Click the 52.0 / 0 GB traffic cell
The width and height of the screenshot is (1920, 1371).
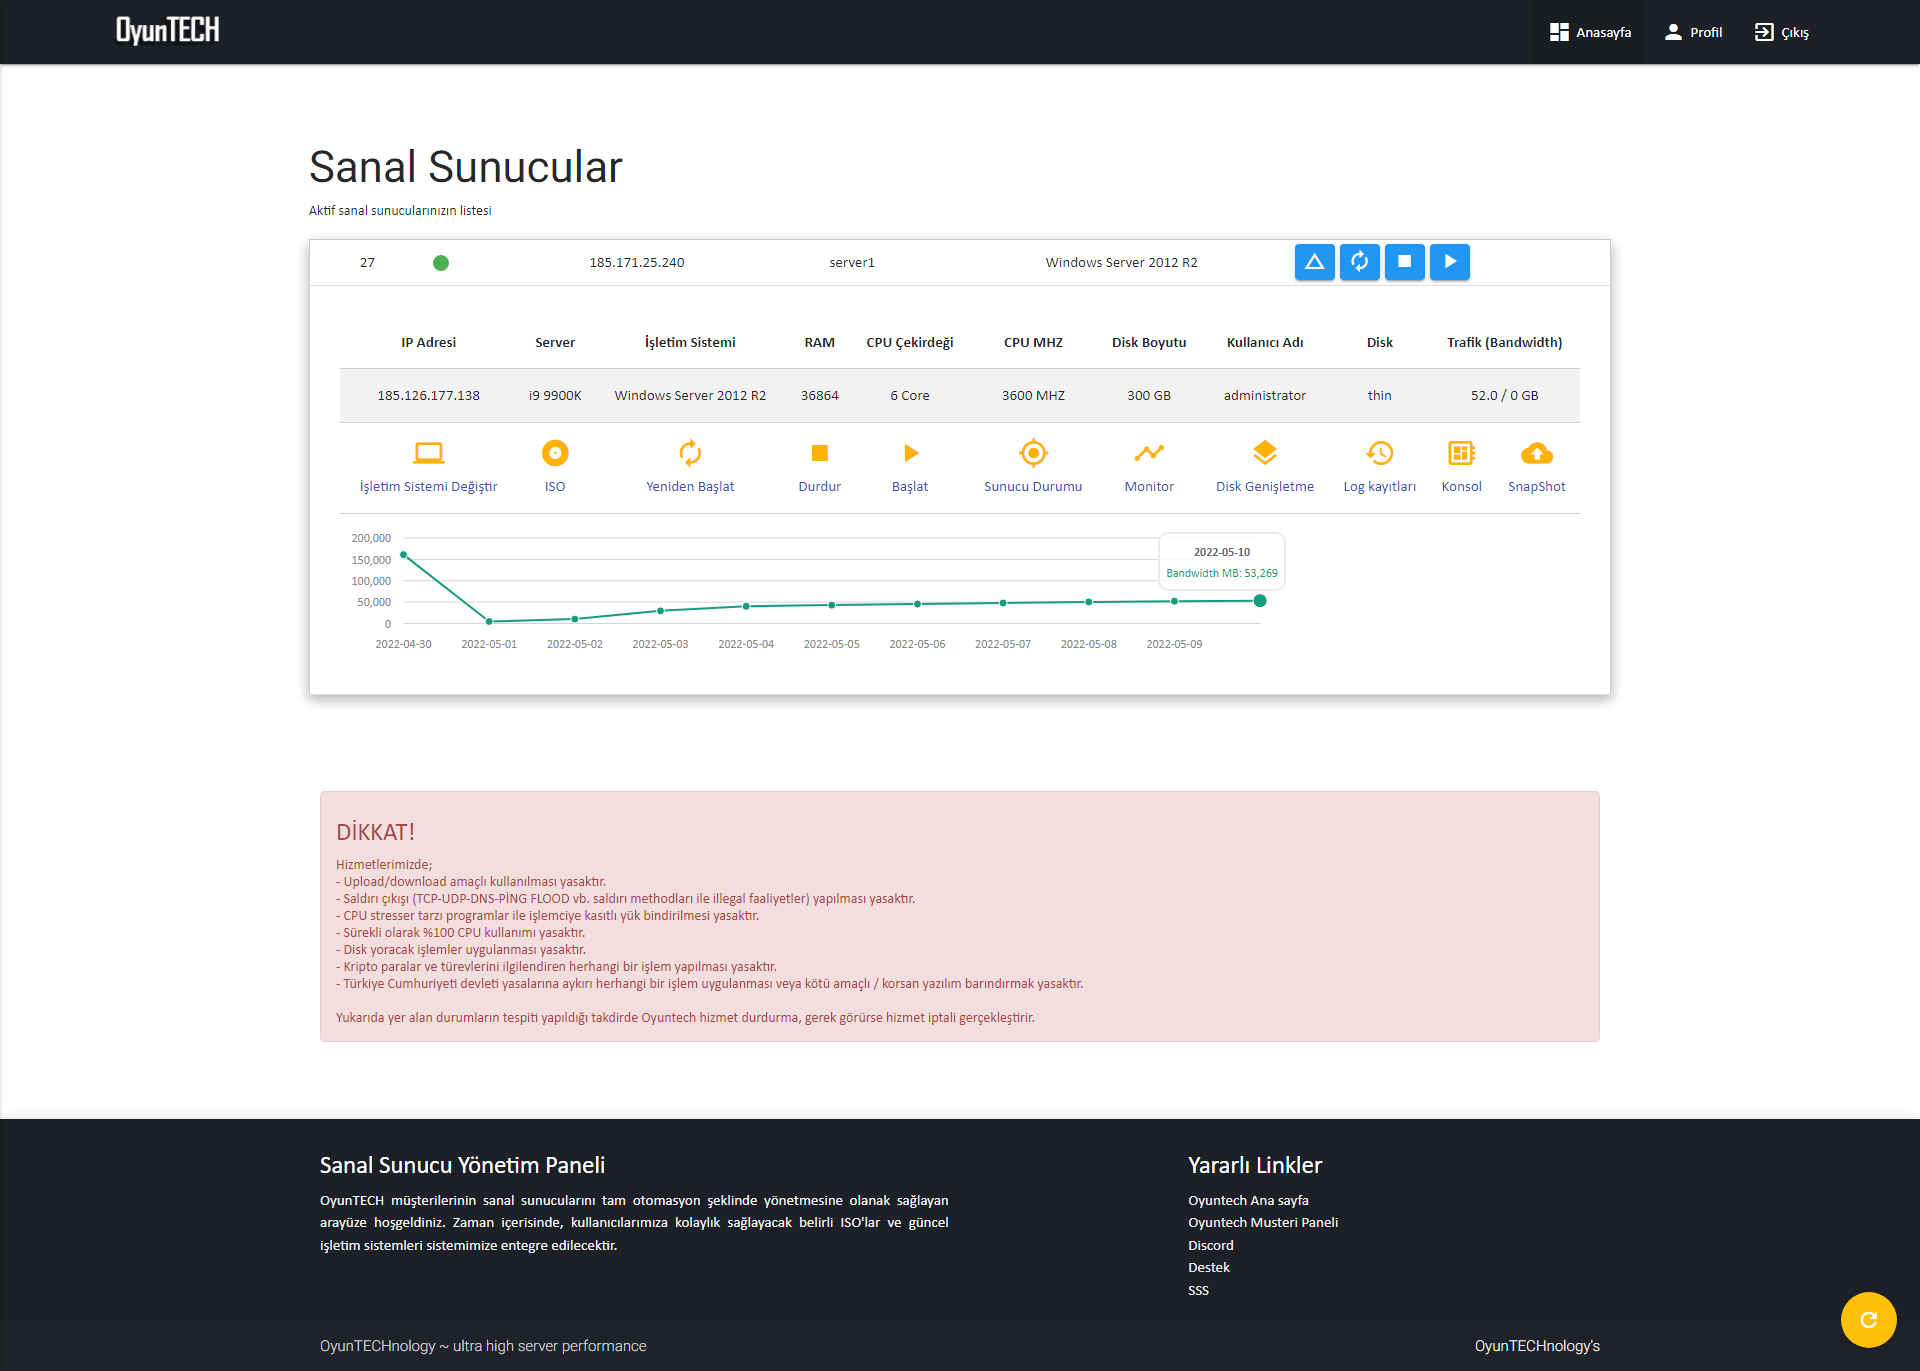[1505, 396]
